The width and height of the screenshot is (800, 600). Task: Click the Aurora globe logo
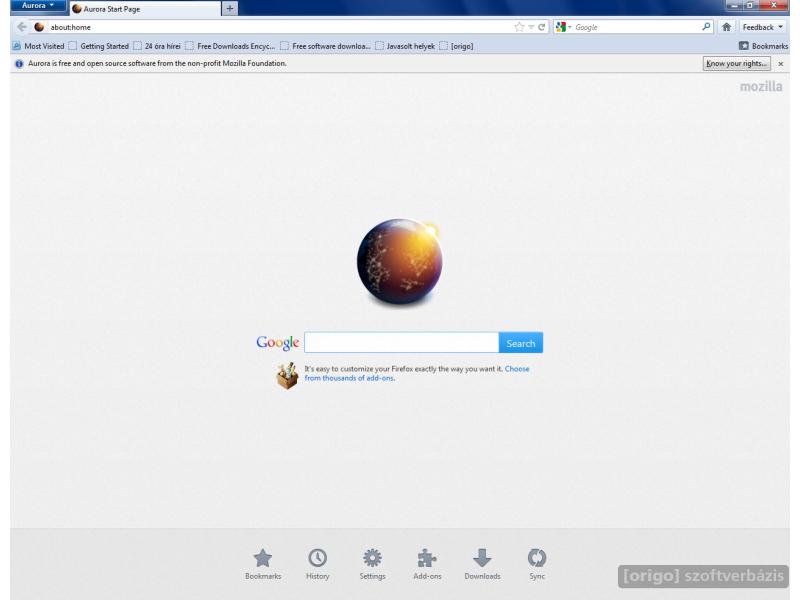click(399, 262)
